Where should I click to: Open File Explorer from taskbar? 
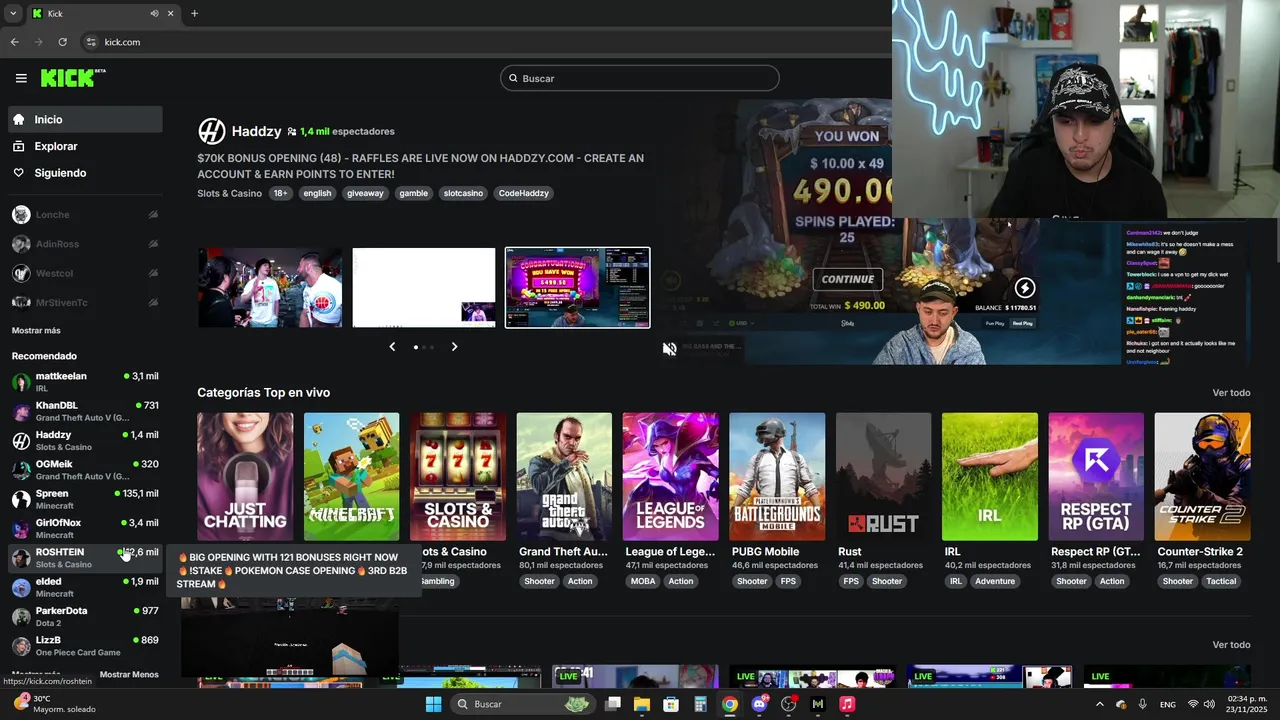642,704
